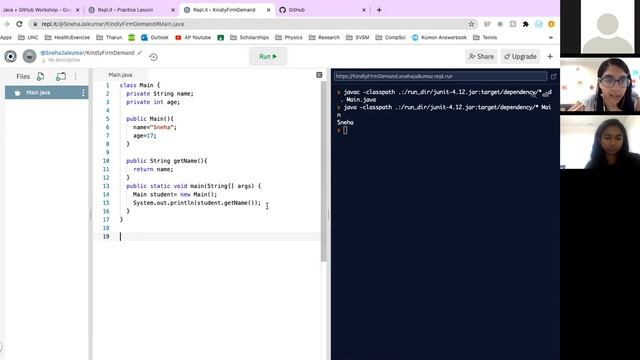
Task: Open the Kumon Answerbook bookmark
Action: point(439,38)
